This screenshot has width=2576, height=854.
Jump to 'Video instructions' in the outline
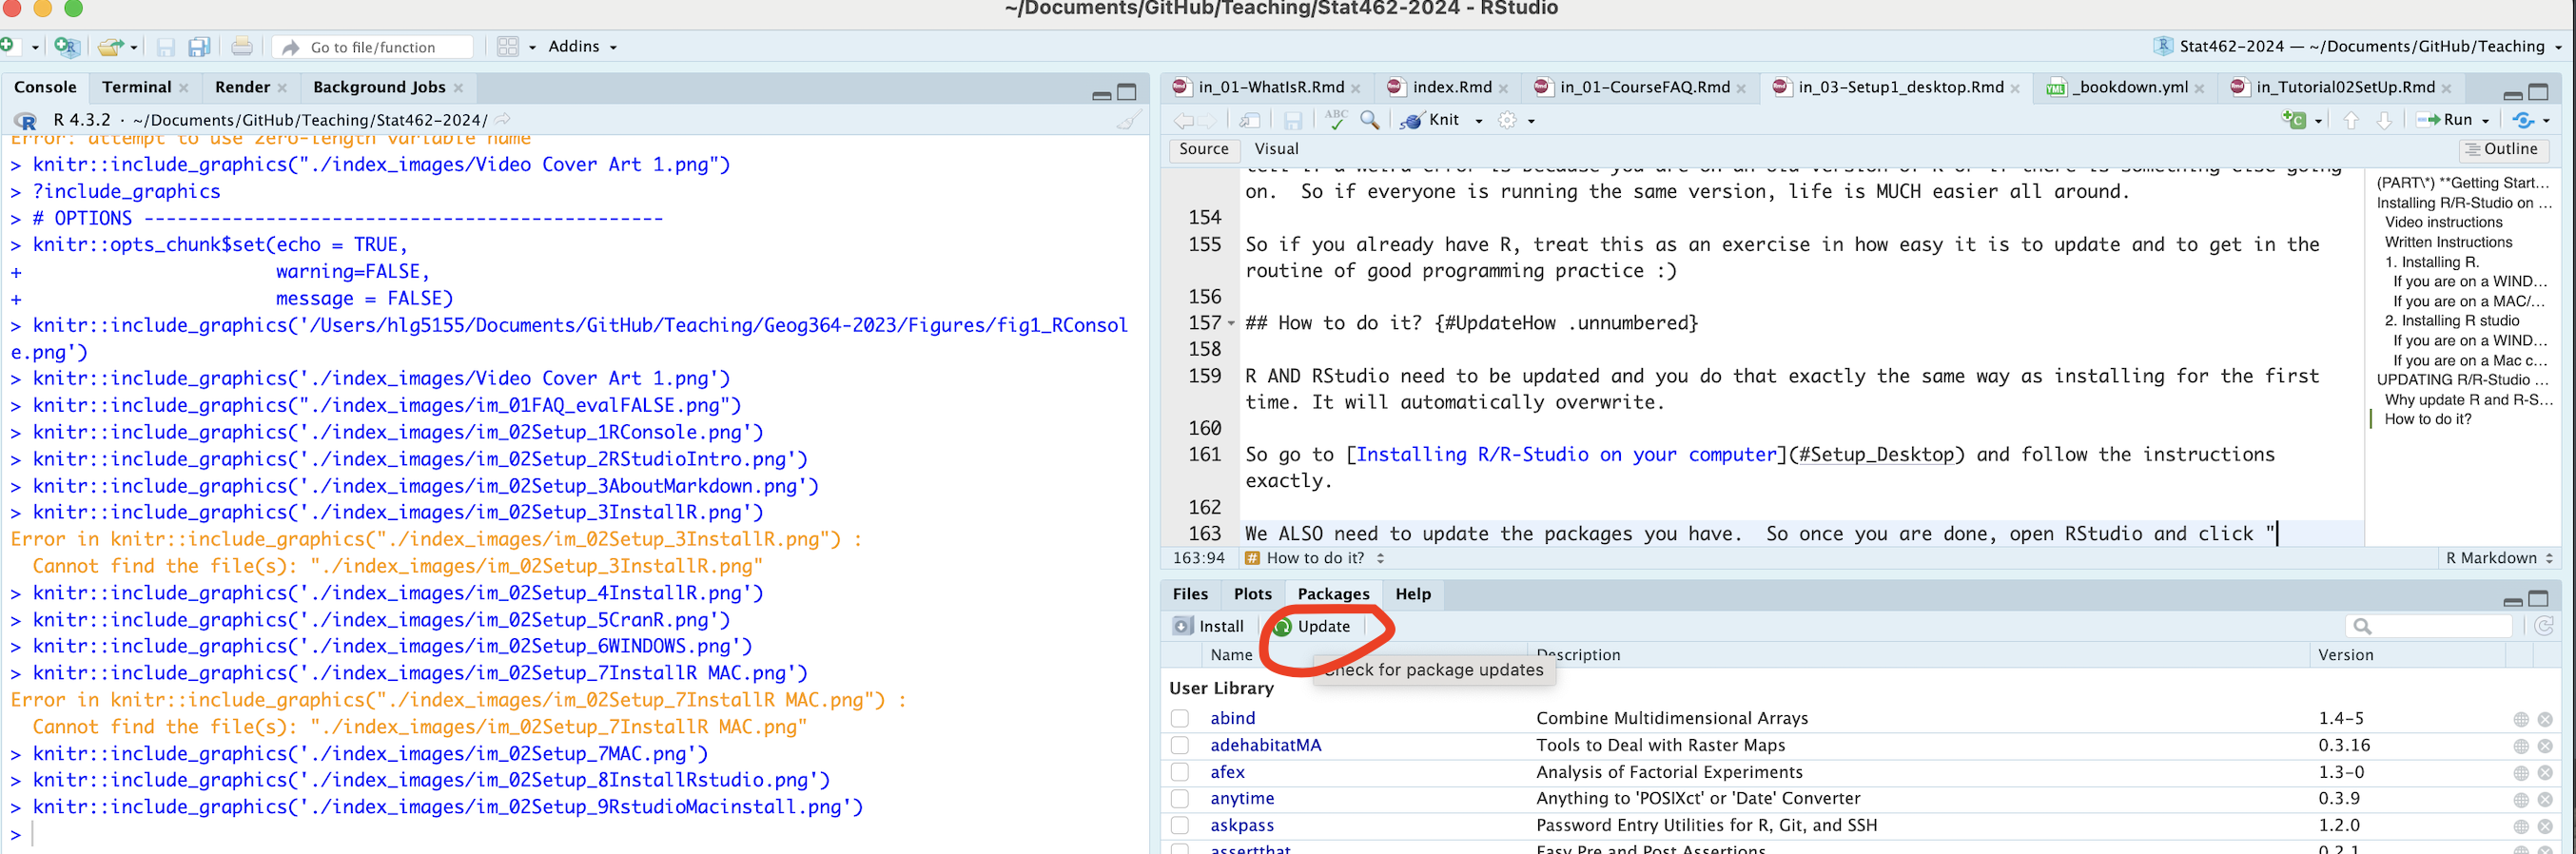click(x=2443, y=222)
